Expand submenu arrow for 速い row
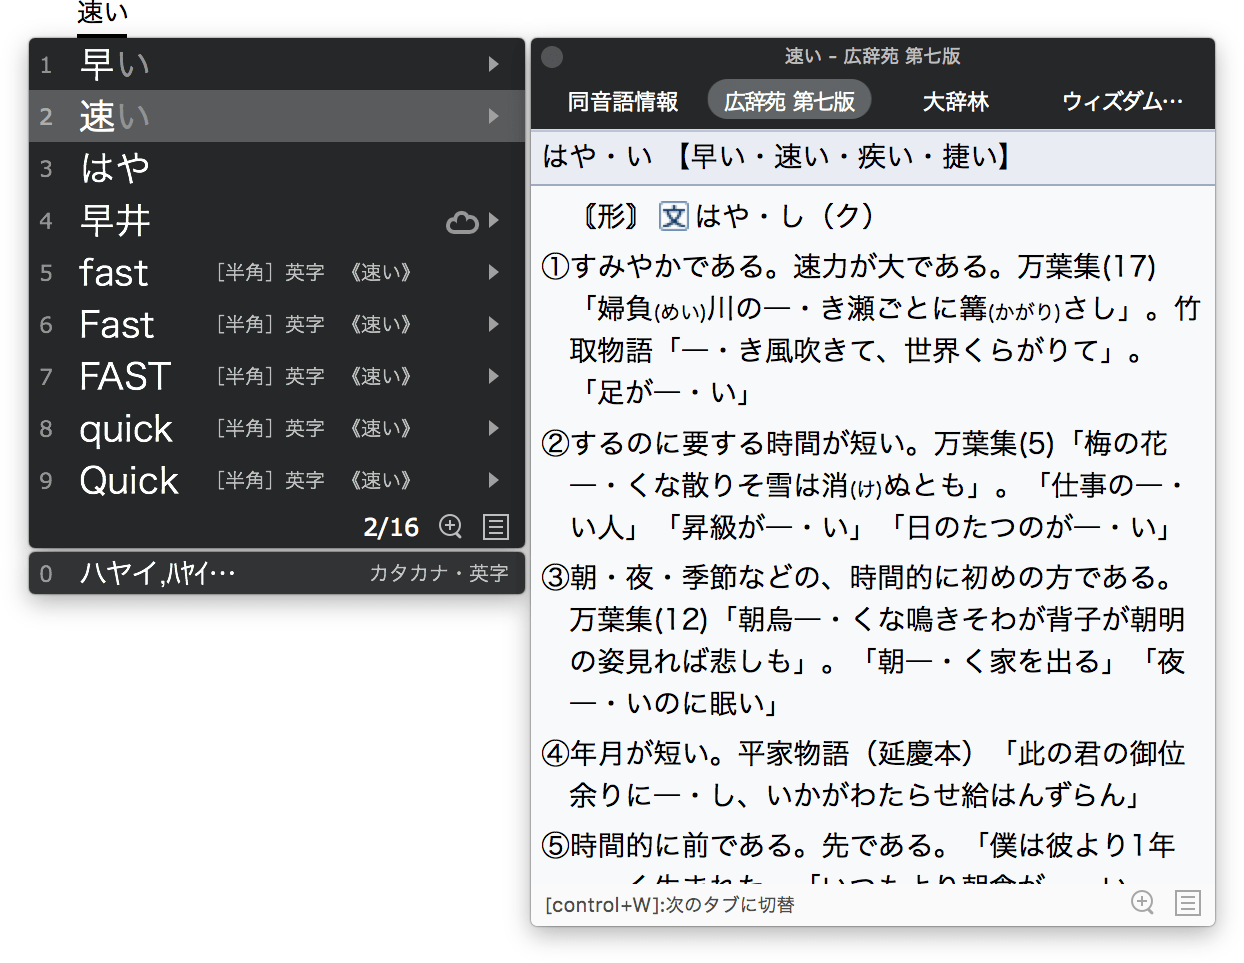The height and width of the screenshot is (963, 1244). (493, 116)
